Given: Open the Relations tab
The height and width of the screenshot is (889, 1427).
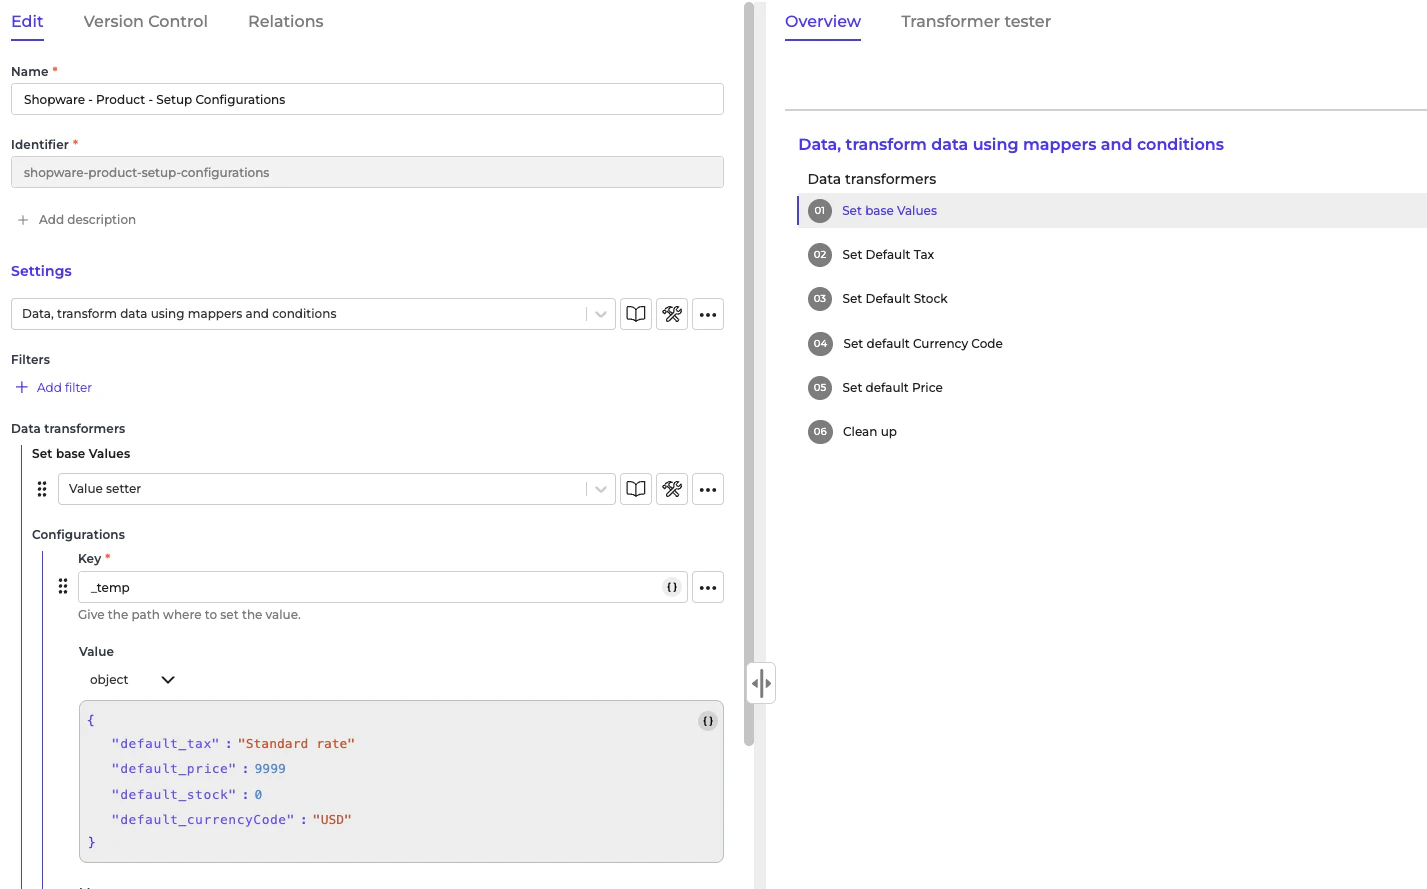Looking at the screenshot, I should 286,21.
